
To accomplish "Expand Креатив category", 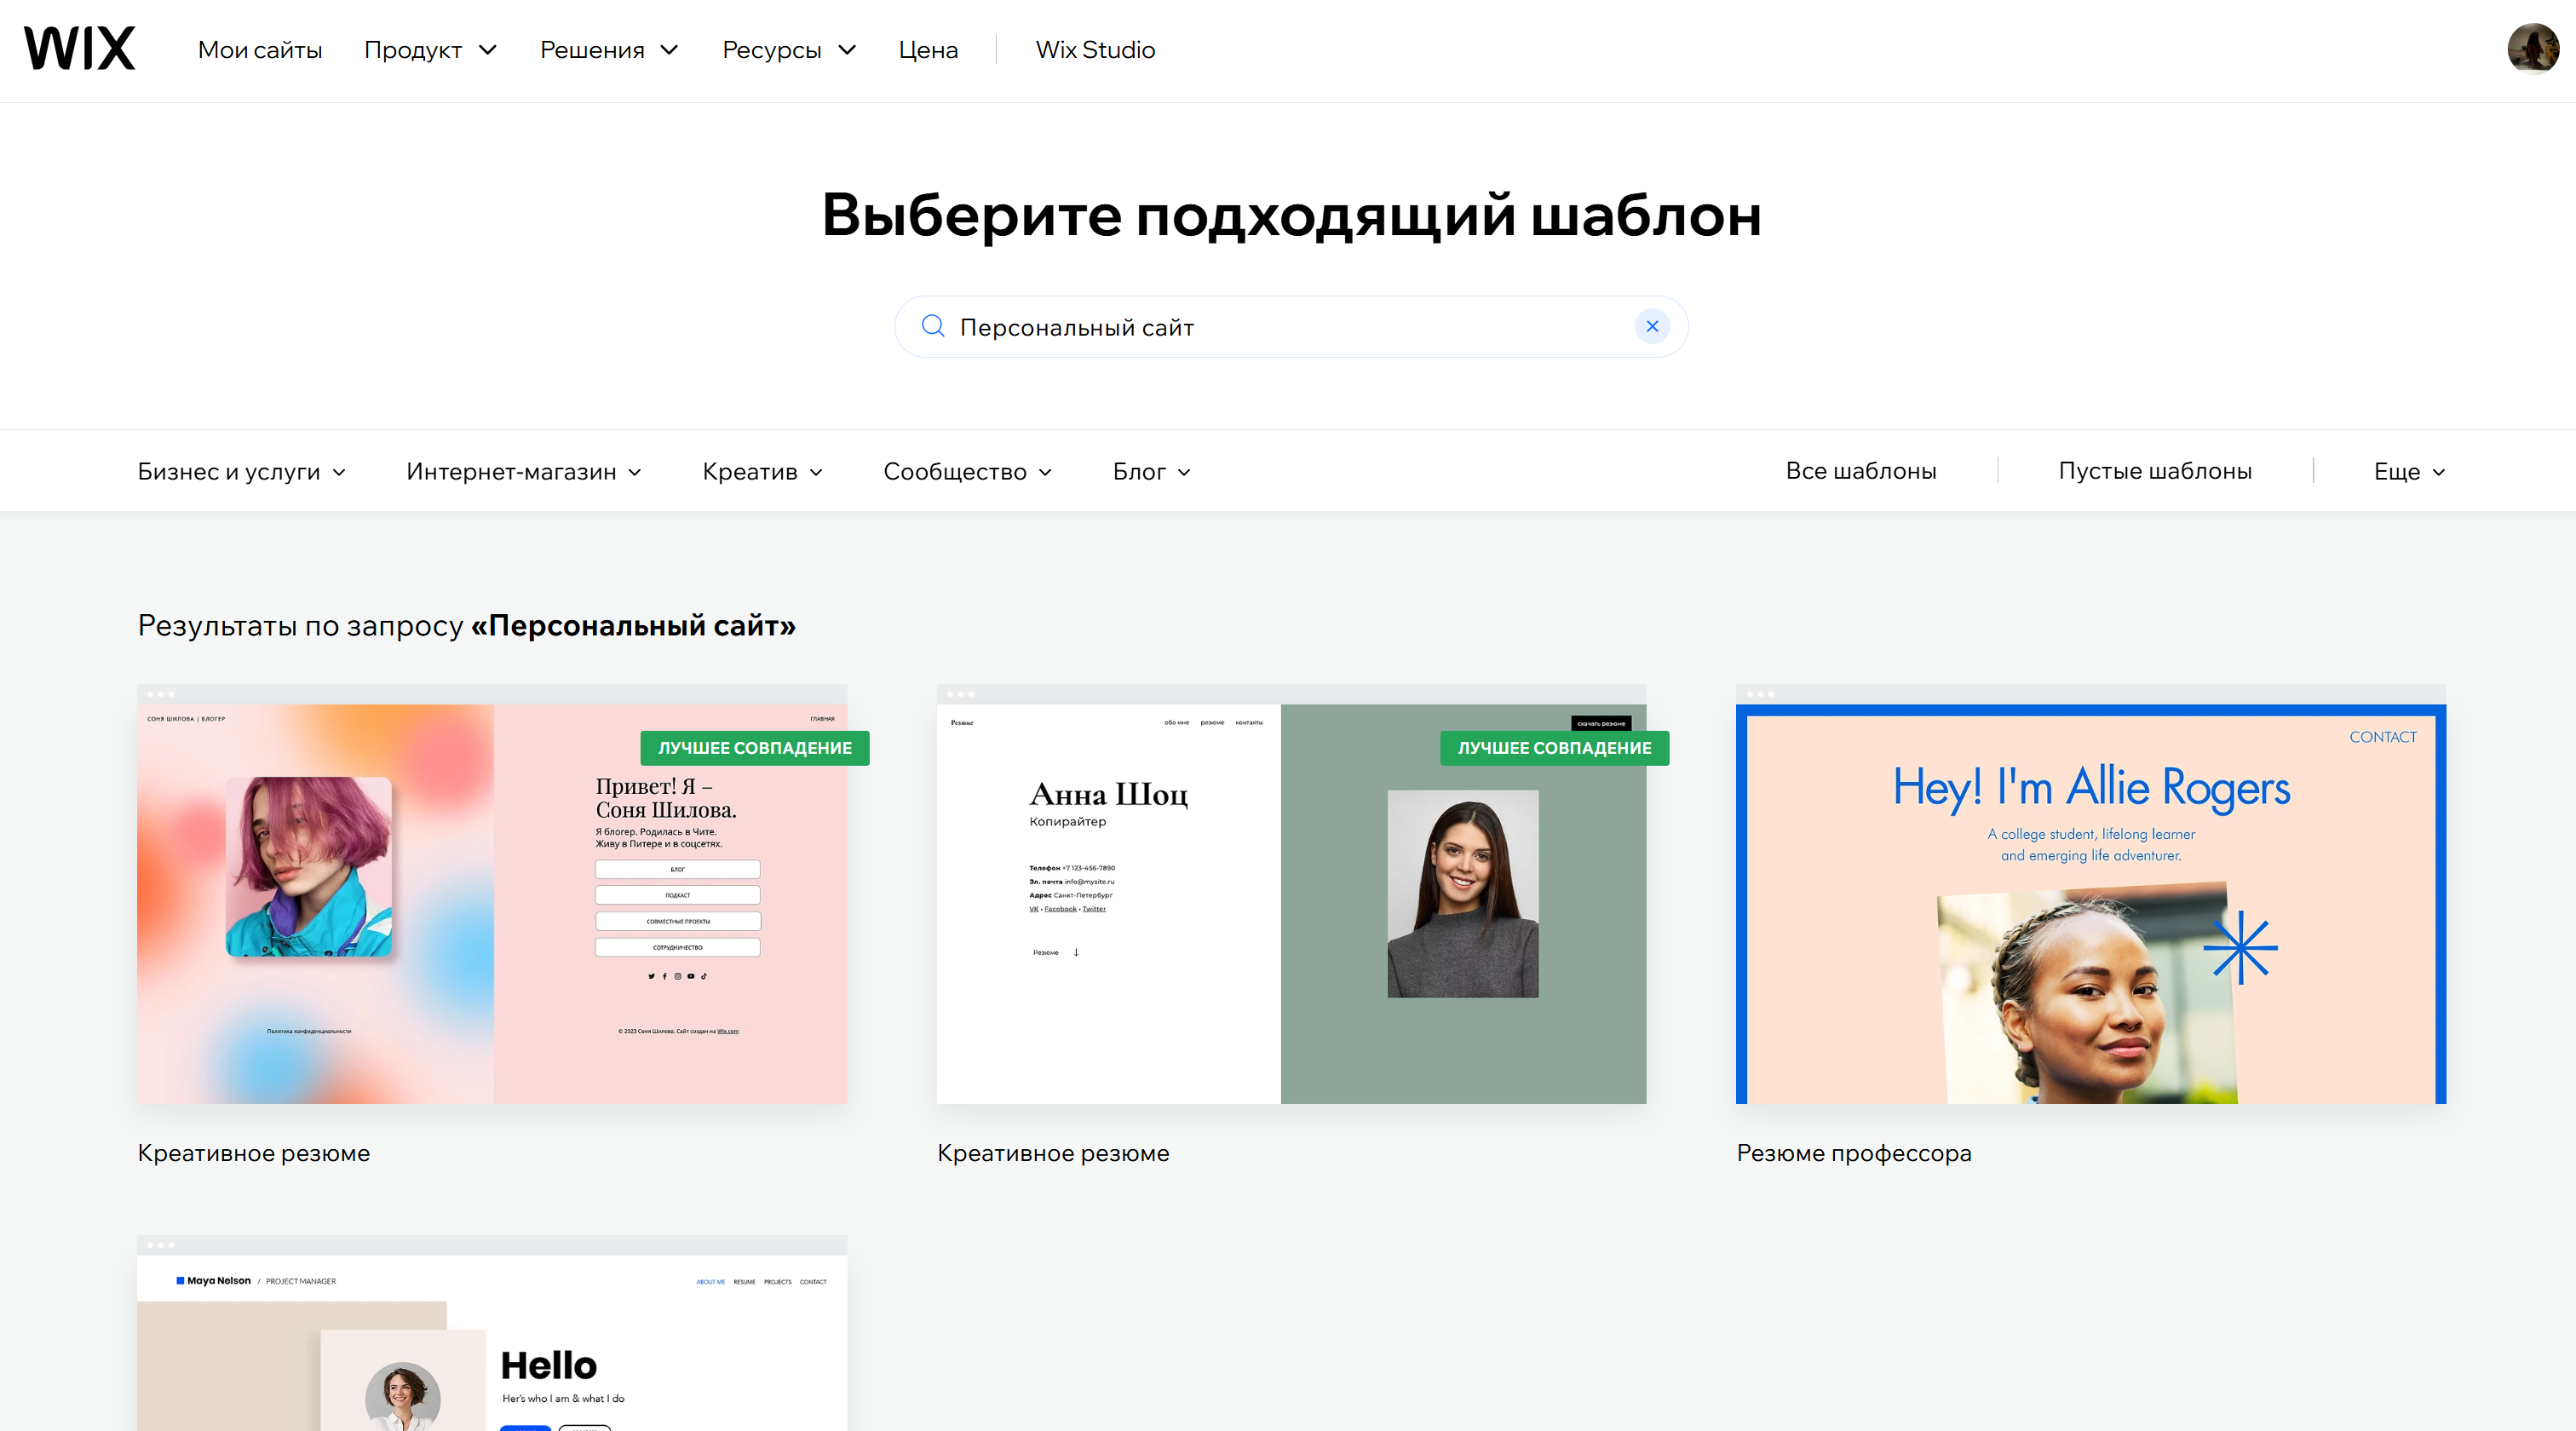I will tap(762, 471).
